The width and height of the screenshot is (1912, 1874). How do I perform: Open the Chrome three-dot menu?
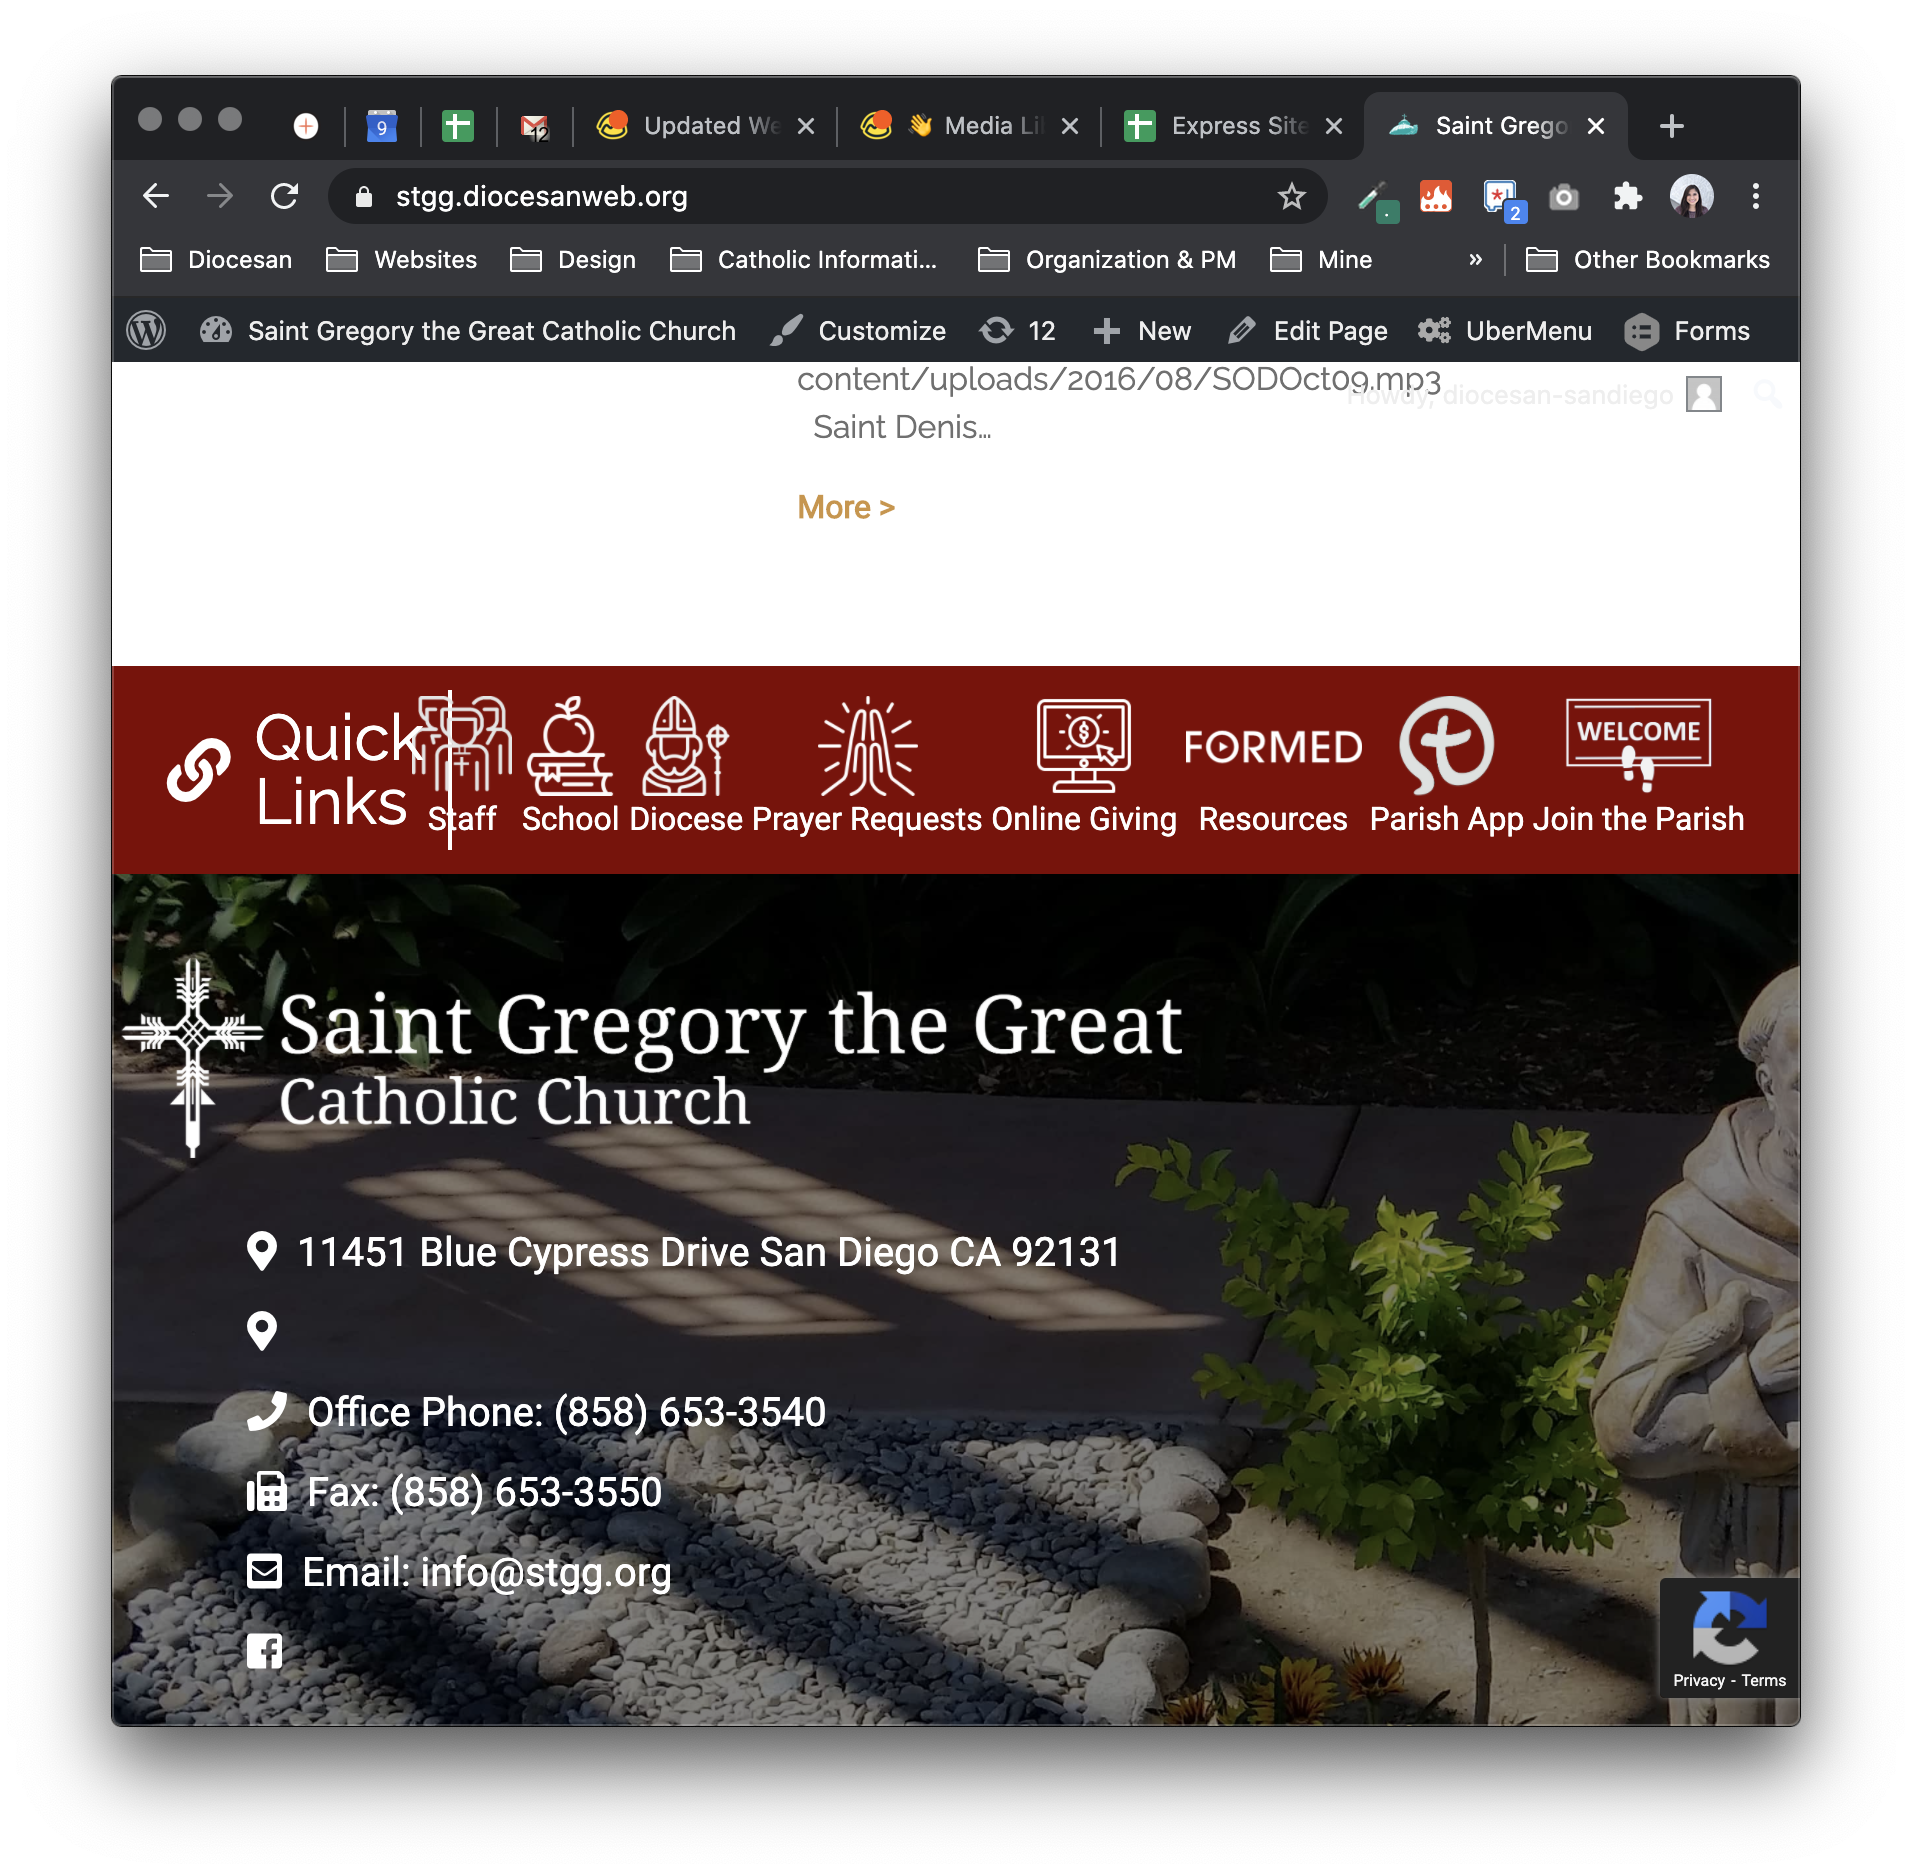pos(1755,196)
